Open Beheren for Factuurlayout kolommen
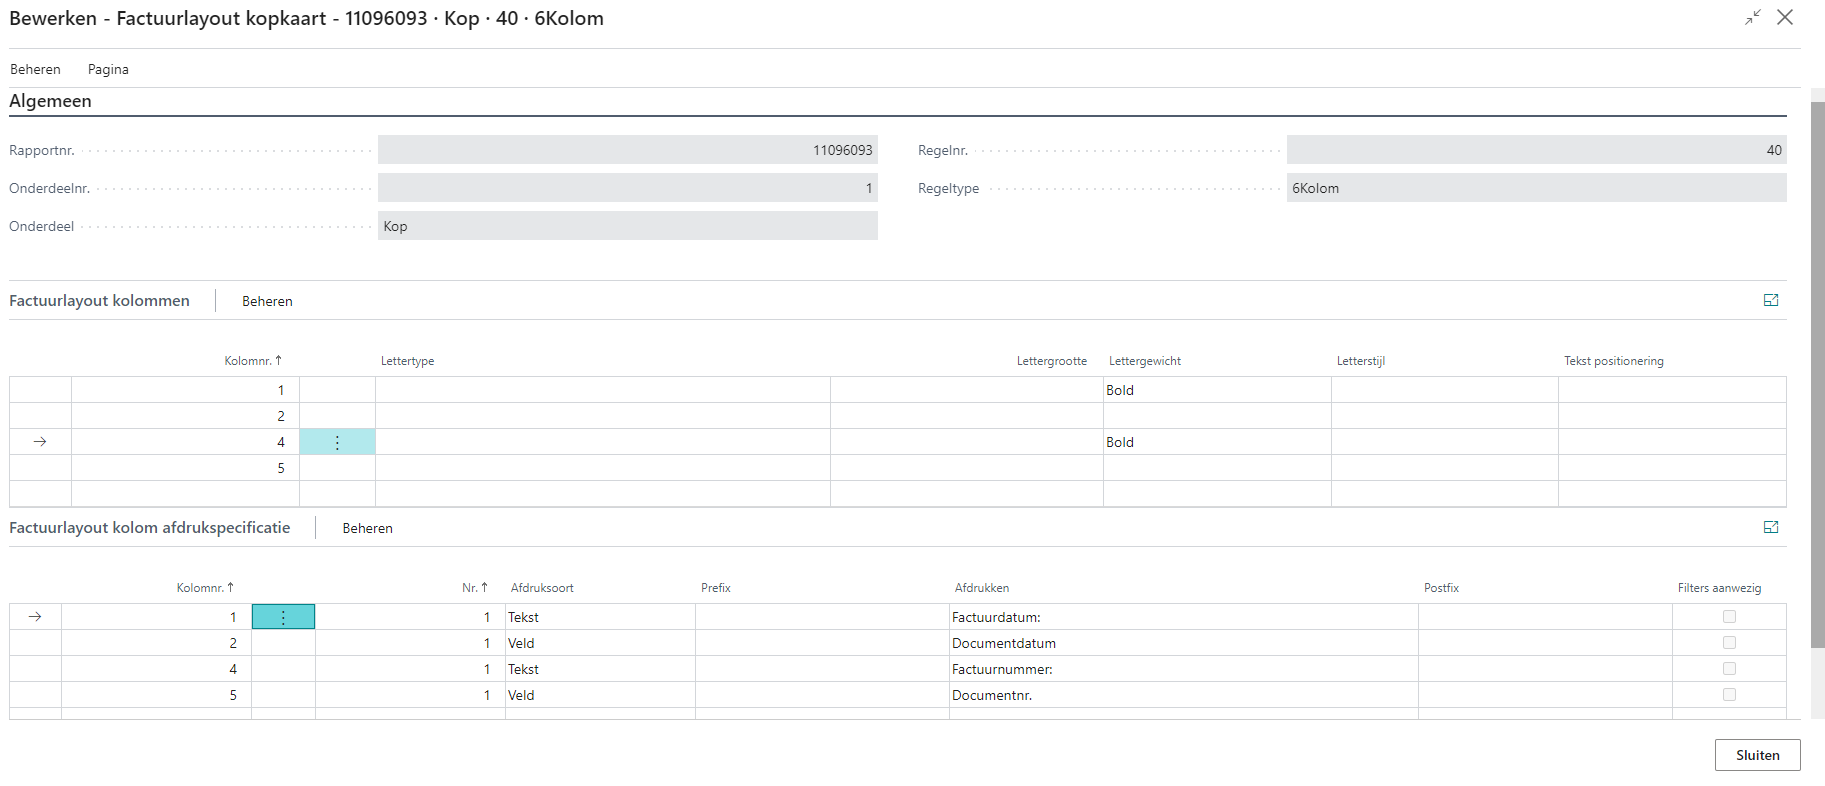 tap(267, 301)
